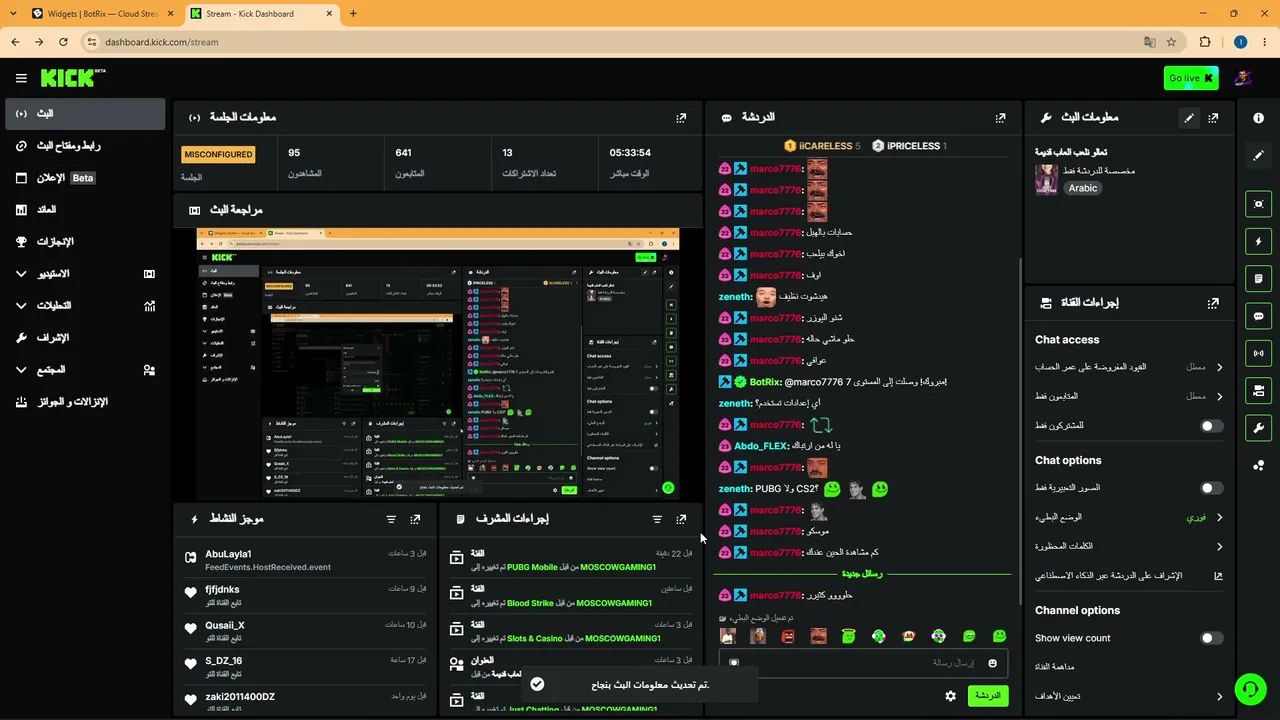Open the profile avatar in the header
Image resolution: width=1280 pixels, height=720 pixels.
1243,78
